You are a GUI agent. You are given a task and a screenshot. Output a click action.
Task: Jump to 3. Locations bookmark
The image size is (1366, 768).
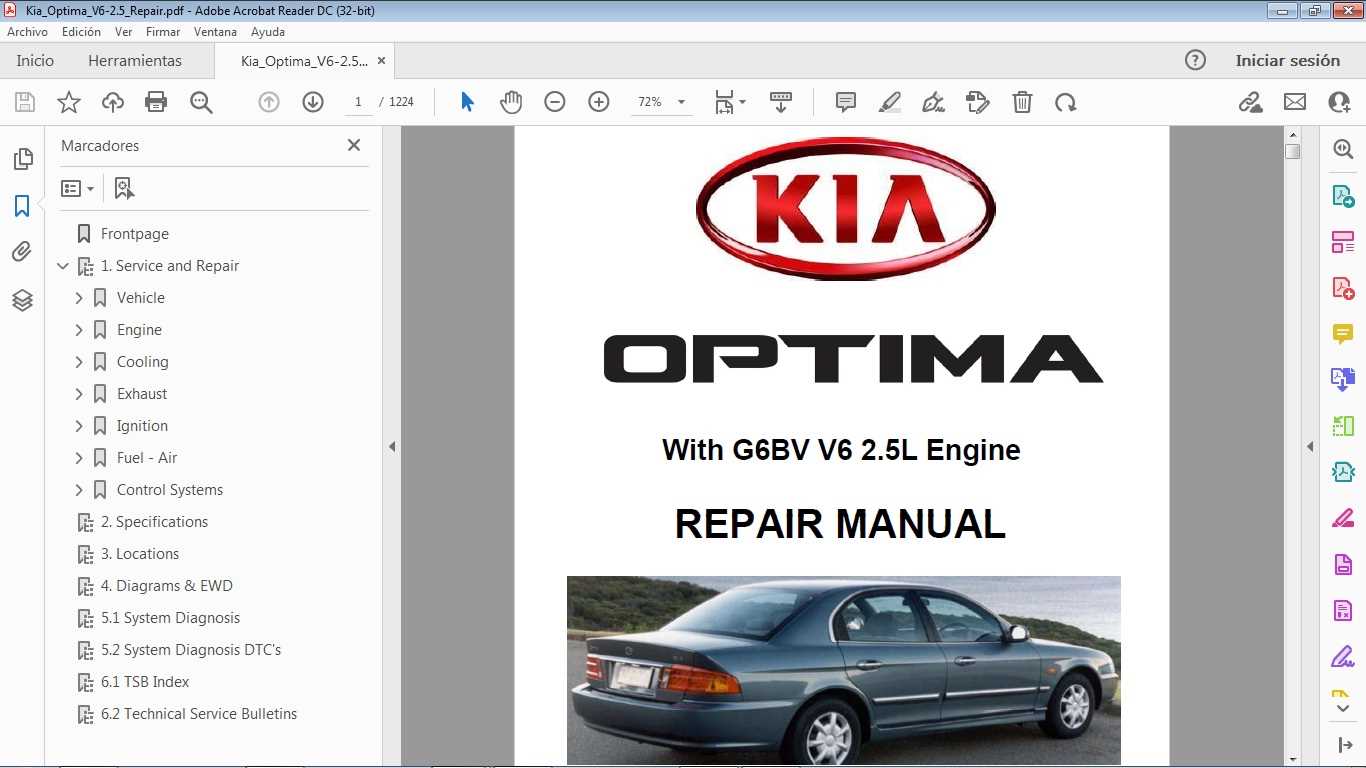pos(140,554)
